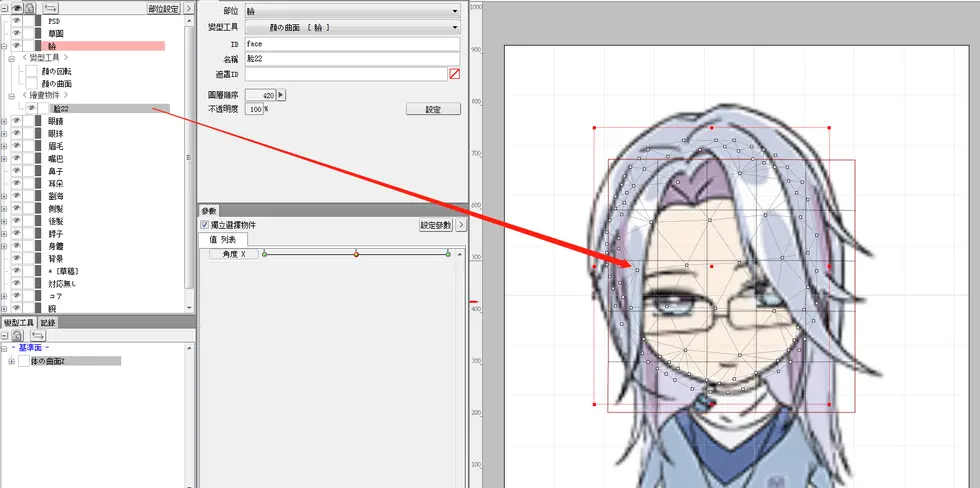Click the swap arrows icon in parts panel header
Viewport: 980px width, 488px height.
pyautogui.click(x=51, y=9)
